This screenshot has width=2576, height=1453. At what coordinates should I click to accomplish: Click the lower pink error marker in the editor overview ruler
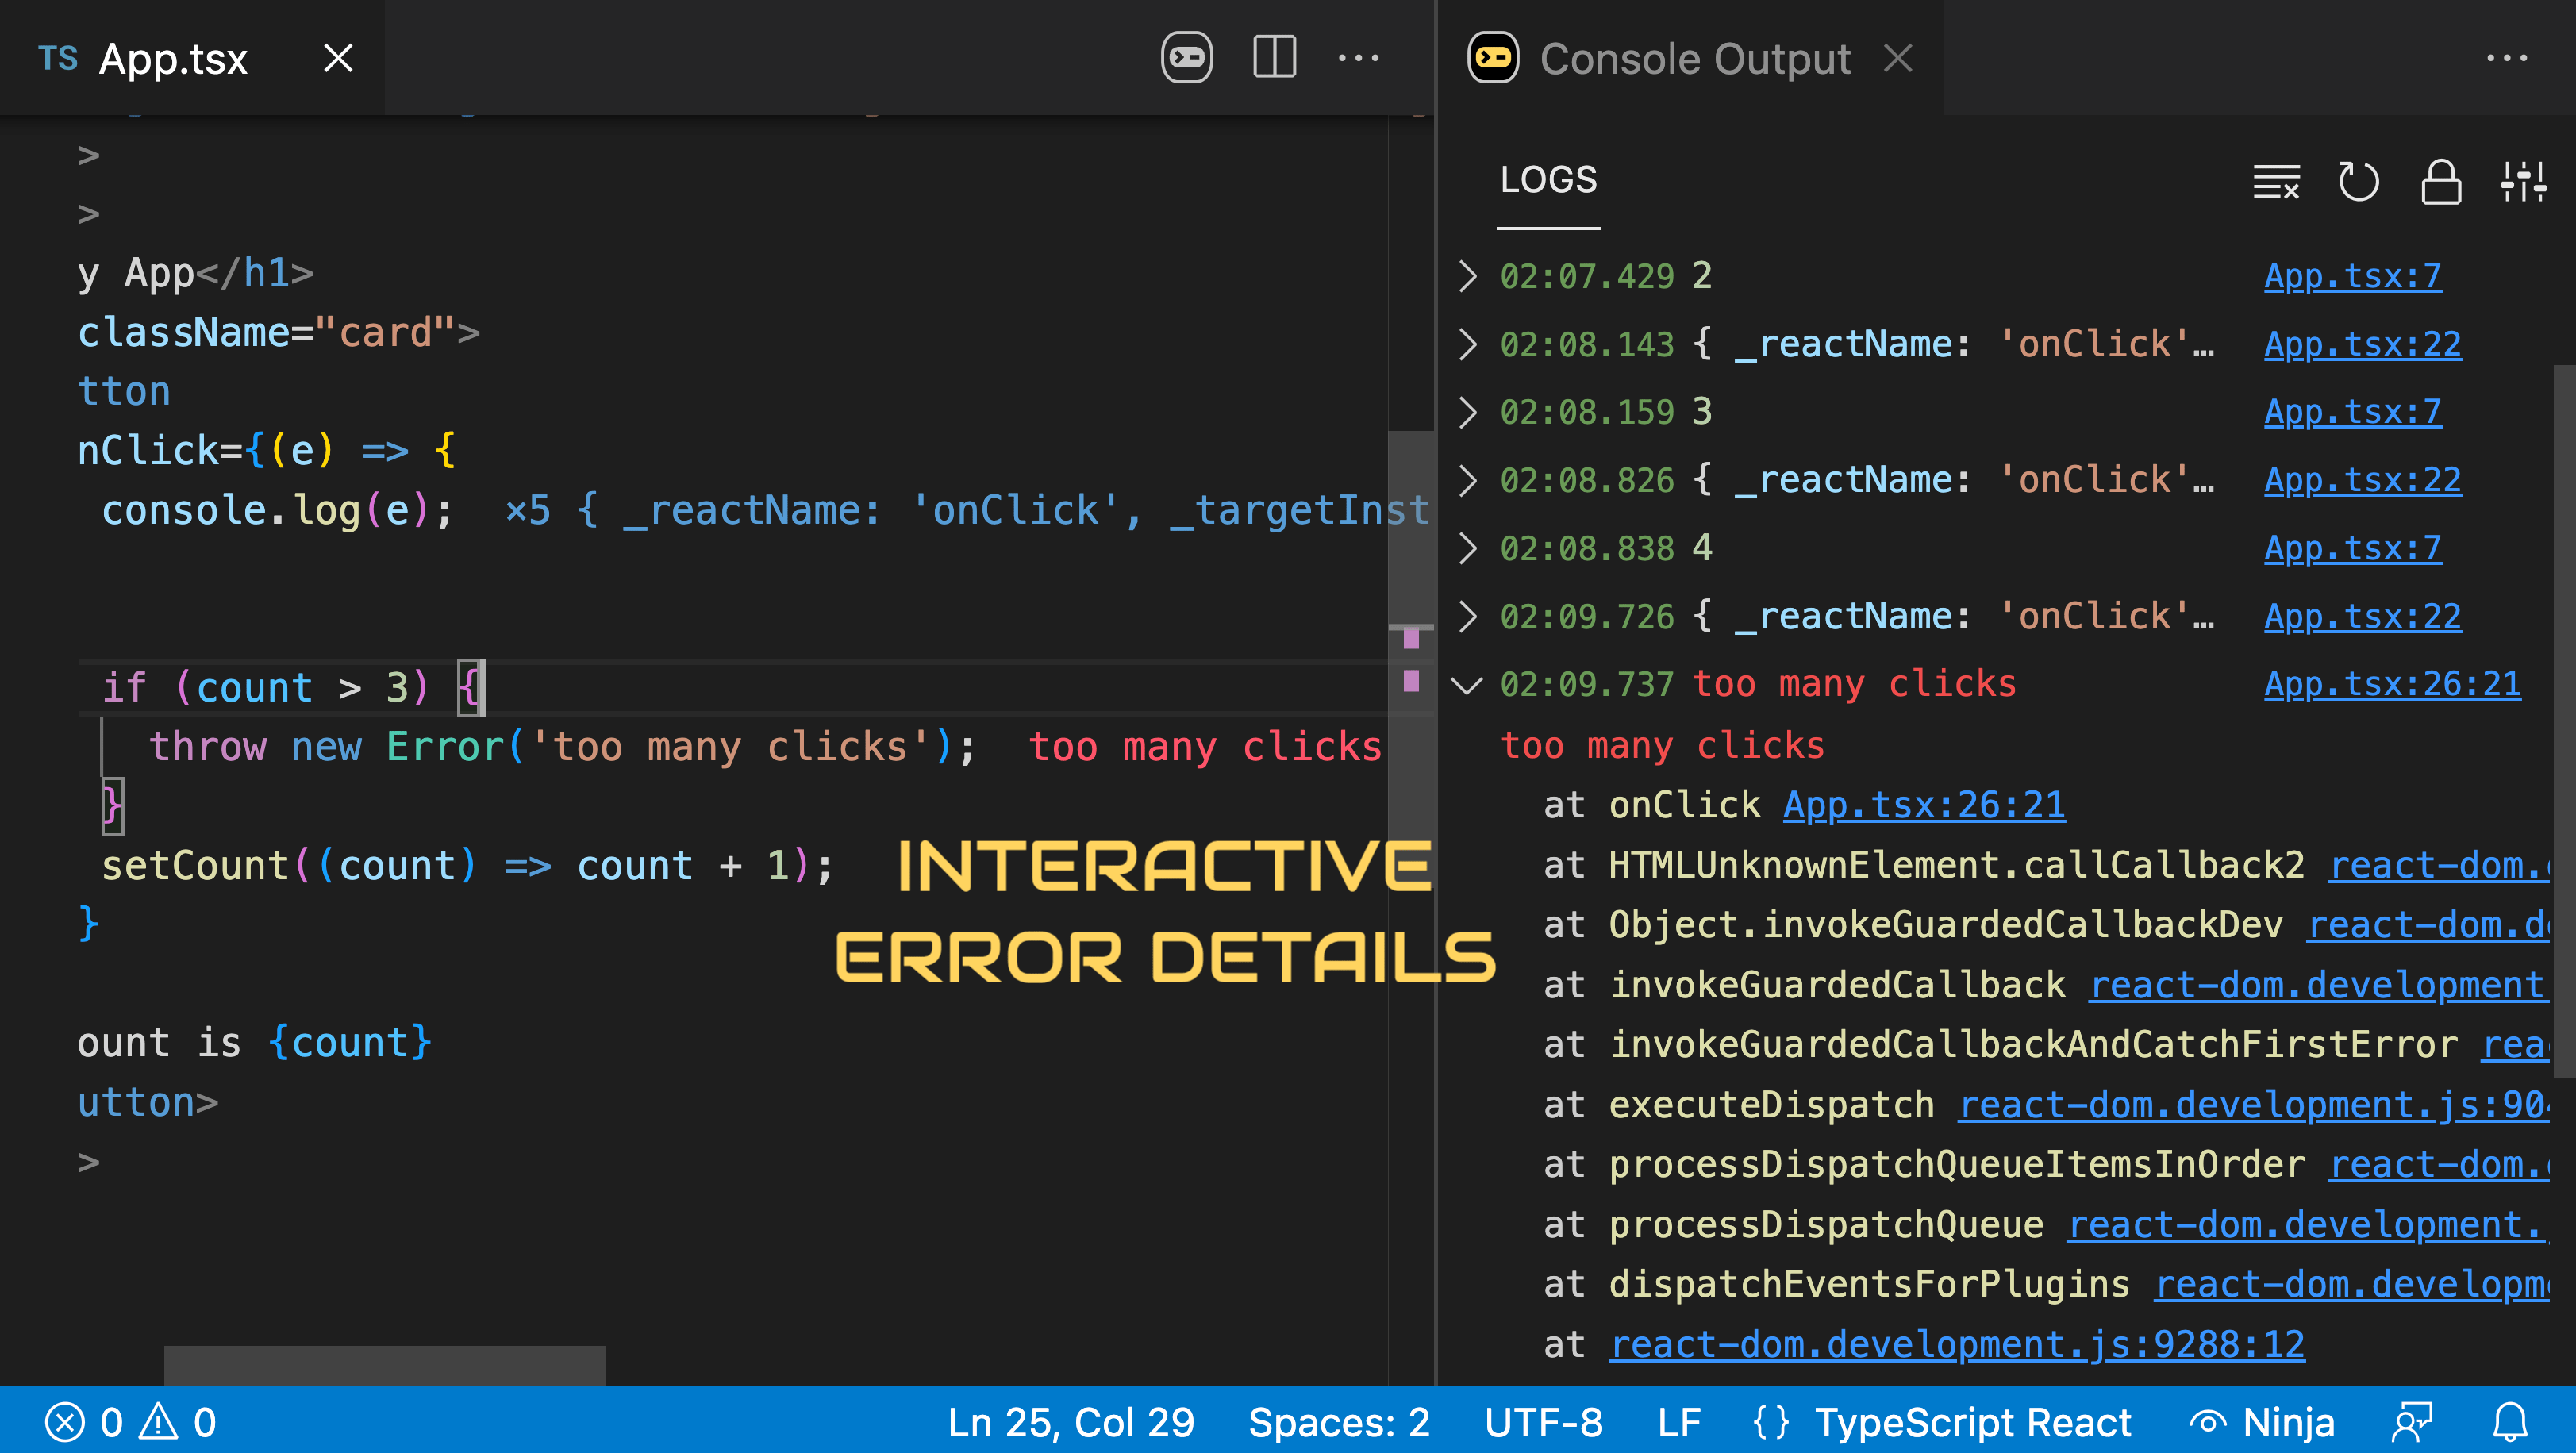[x=1411, y=681]
